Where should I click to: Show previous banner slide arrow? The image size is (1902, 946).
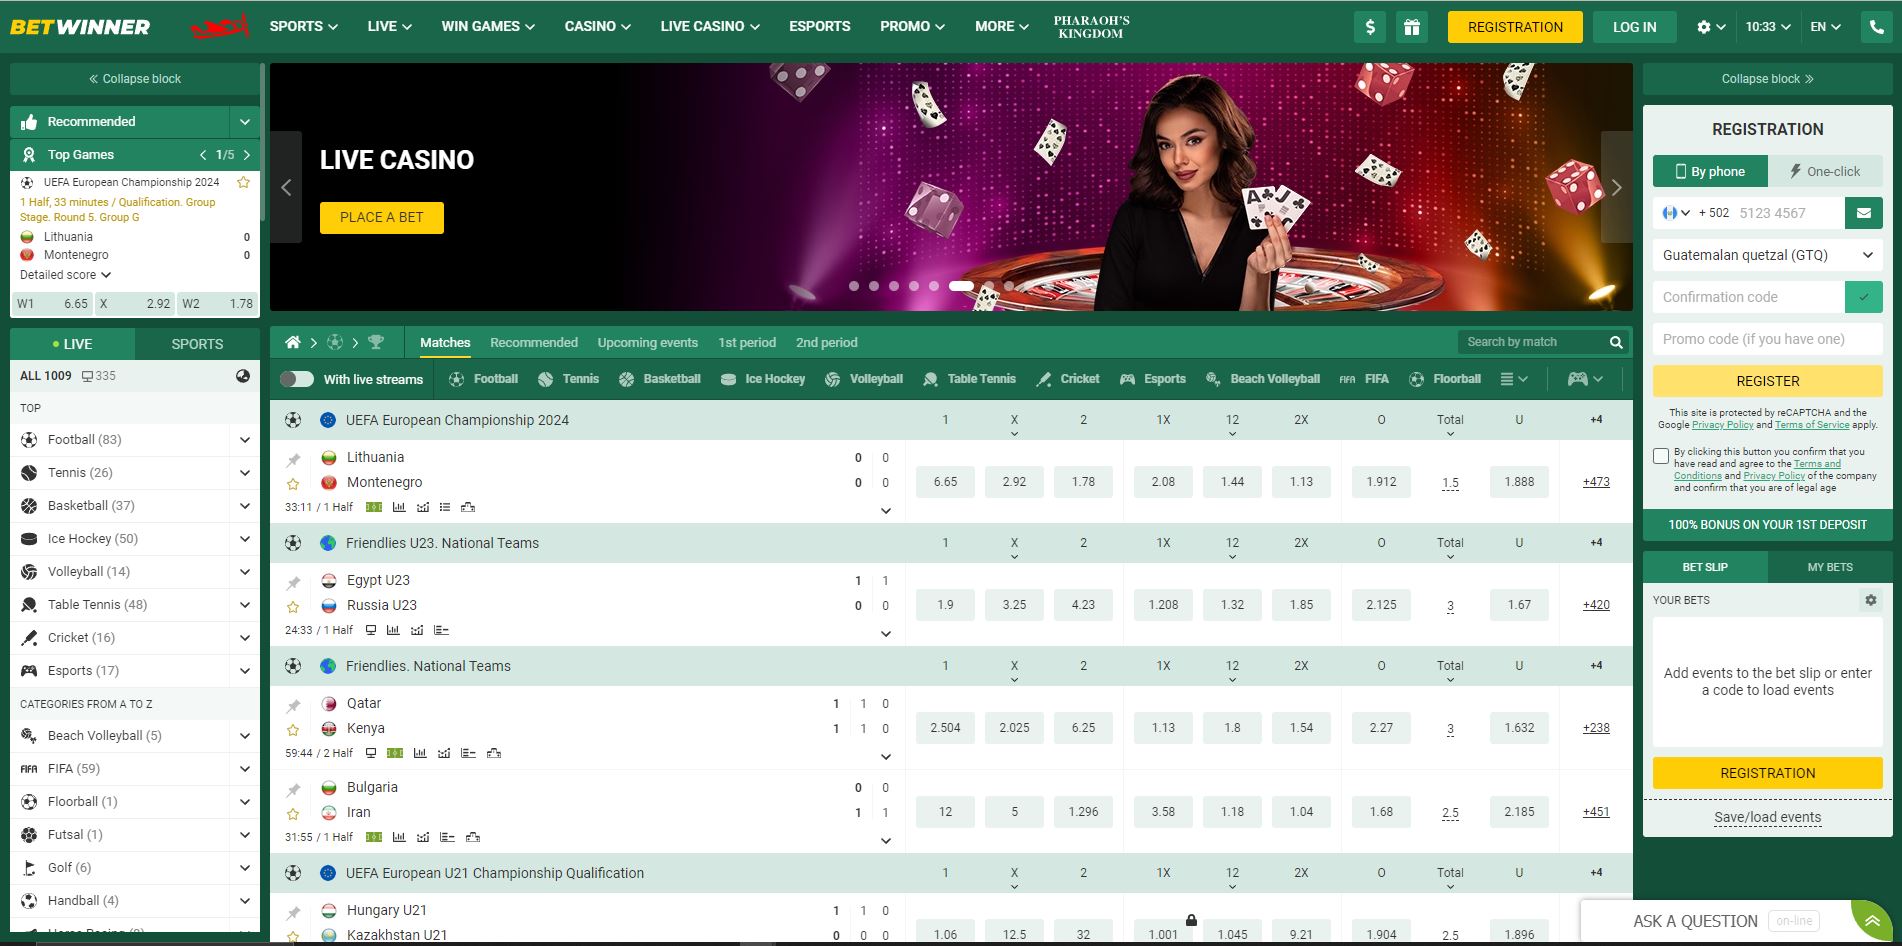tap(286, 187)
